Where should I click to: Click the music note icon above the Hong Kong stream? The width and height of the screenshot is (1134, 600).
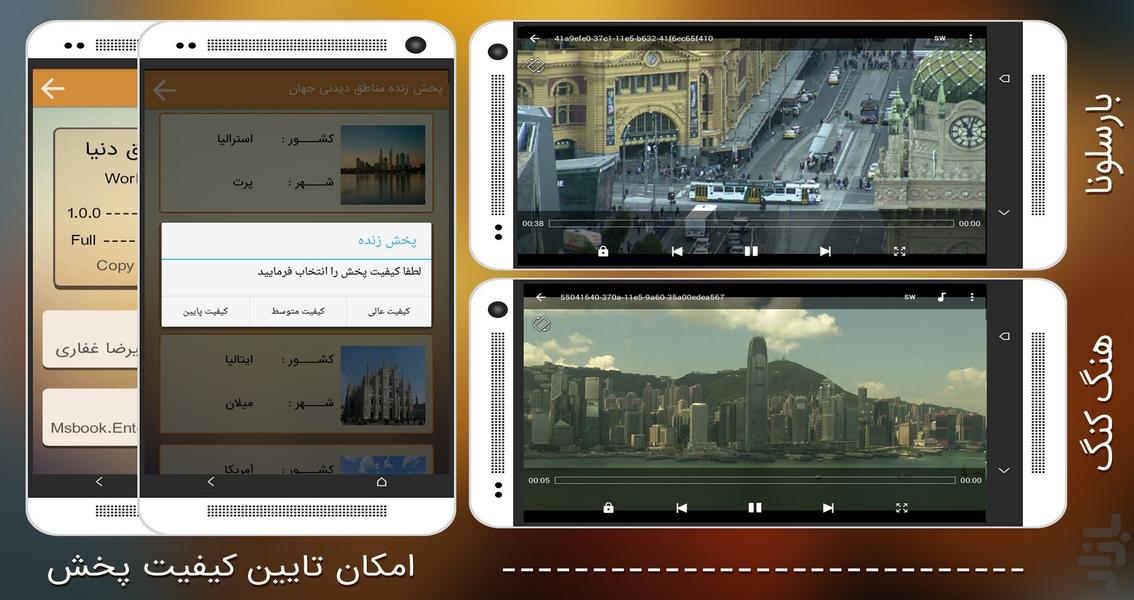[x=941, y=296]
